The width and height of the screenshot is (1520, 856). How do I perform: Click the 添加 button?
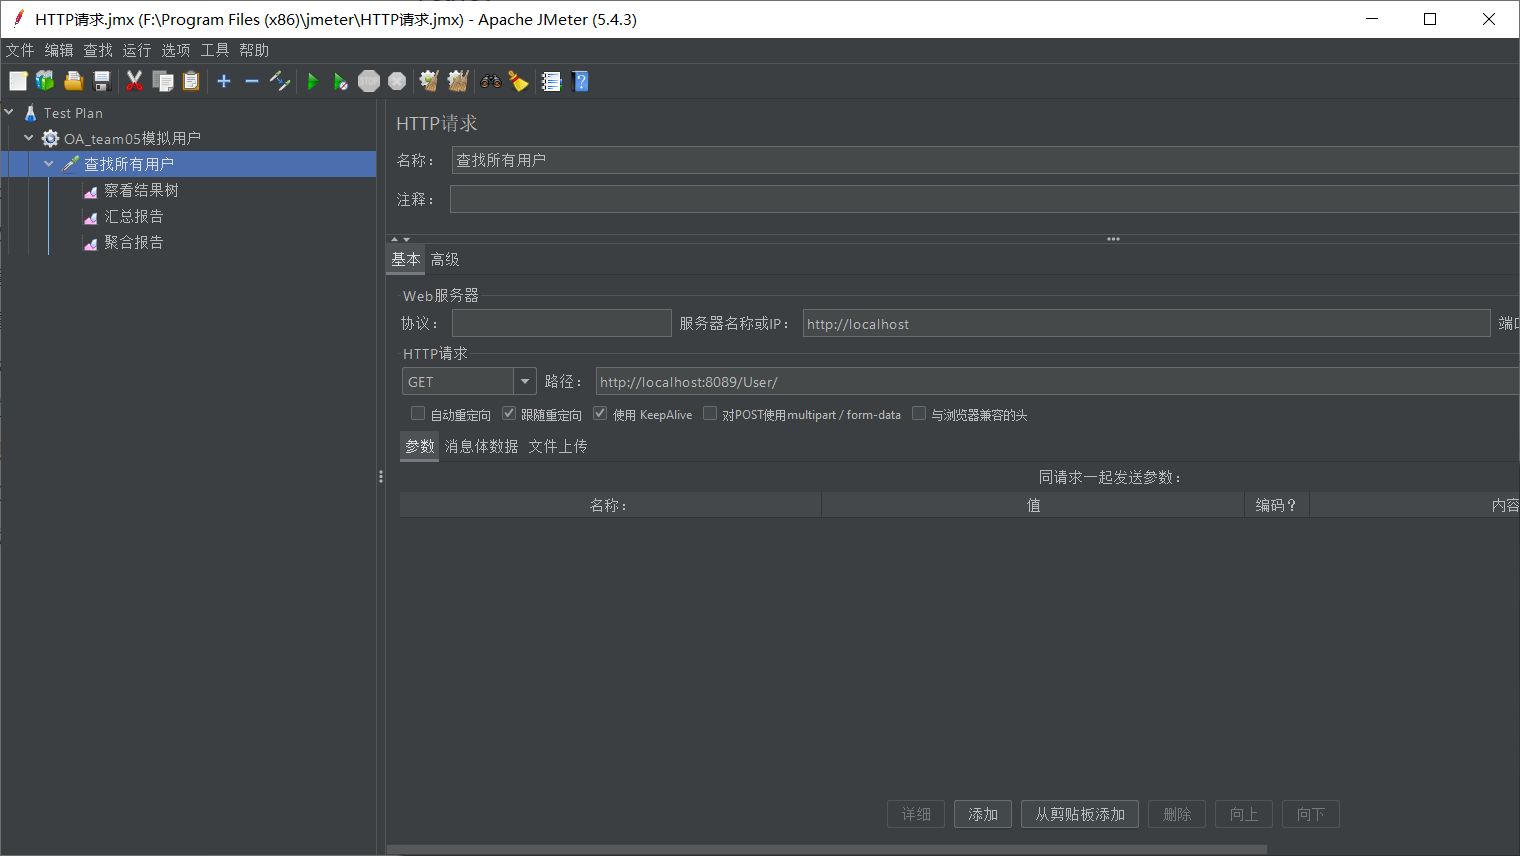(x=983, y=814)
